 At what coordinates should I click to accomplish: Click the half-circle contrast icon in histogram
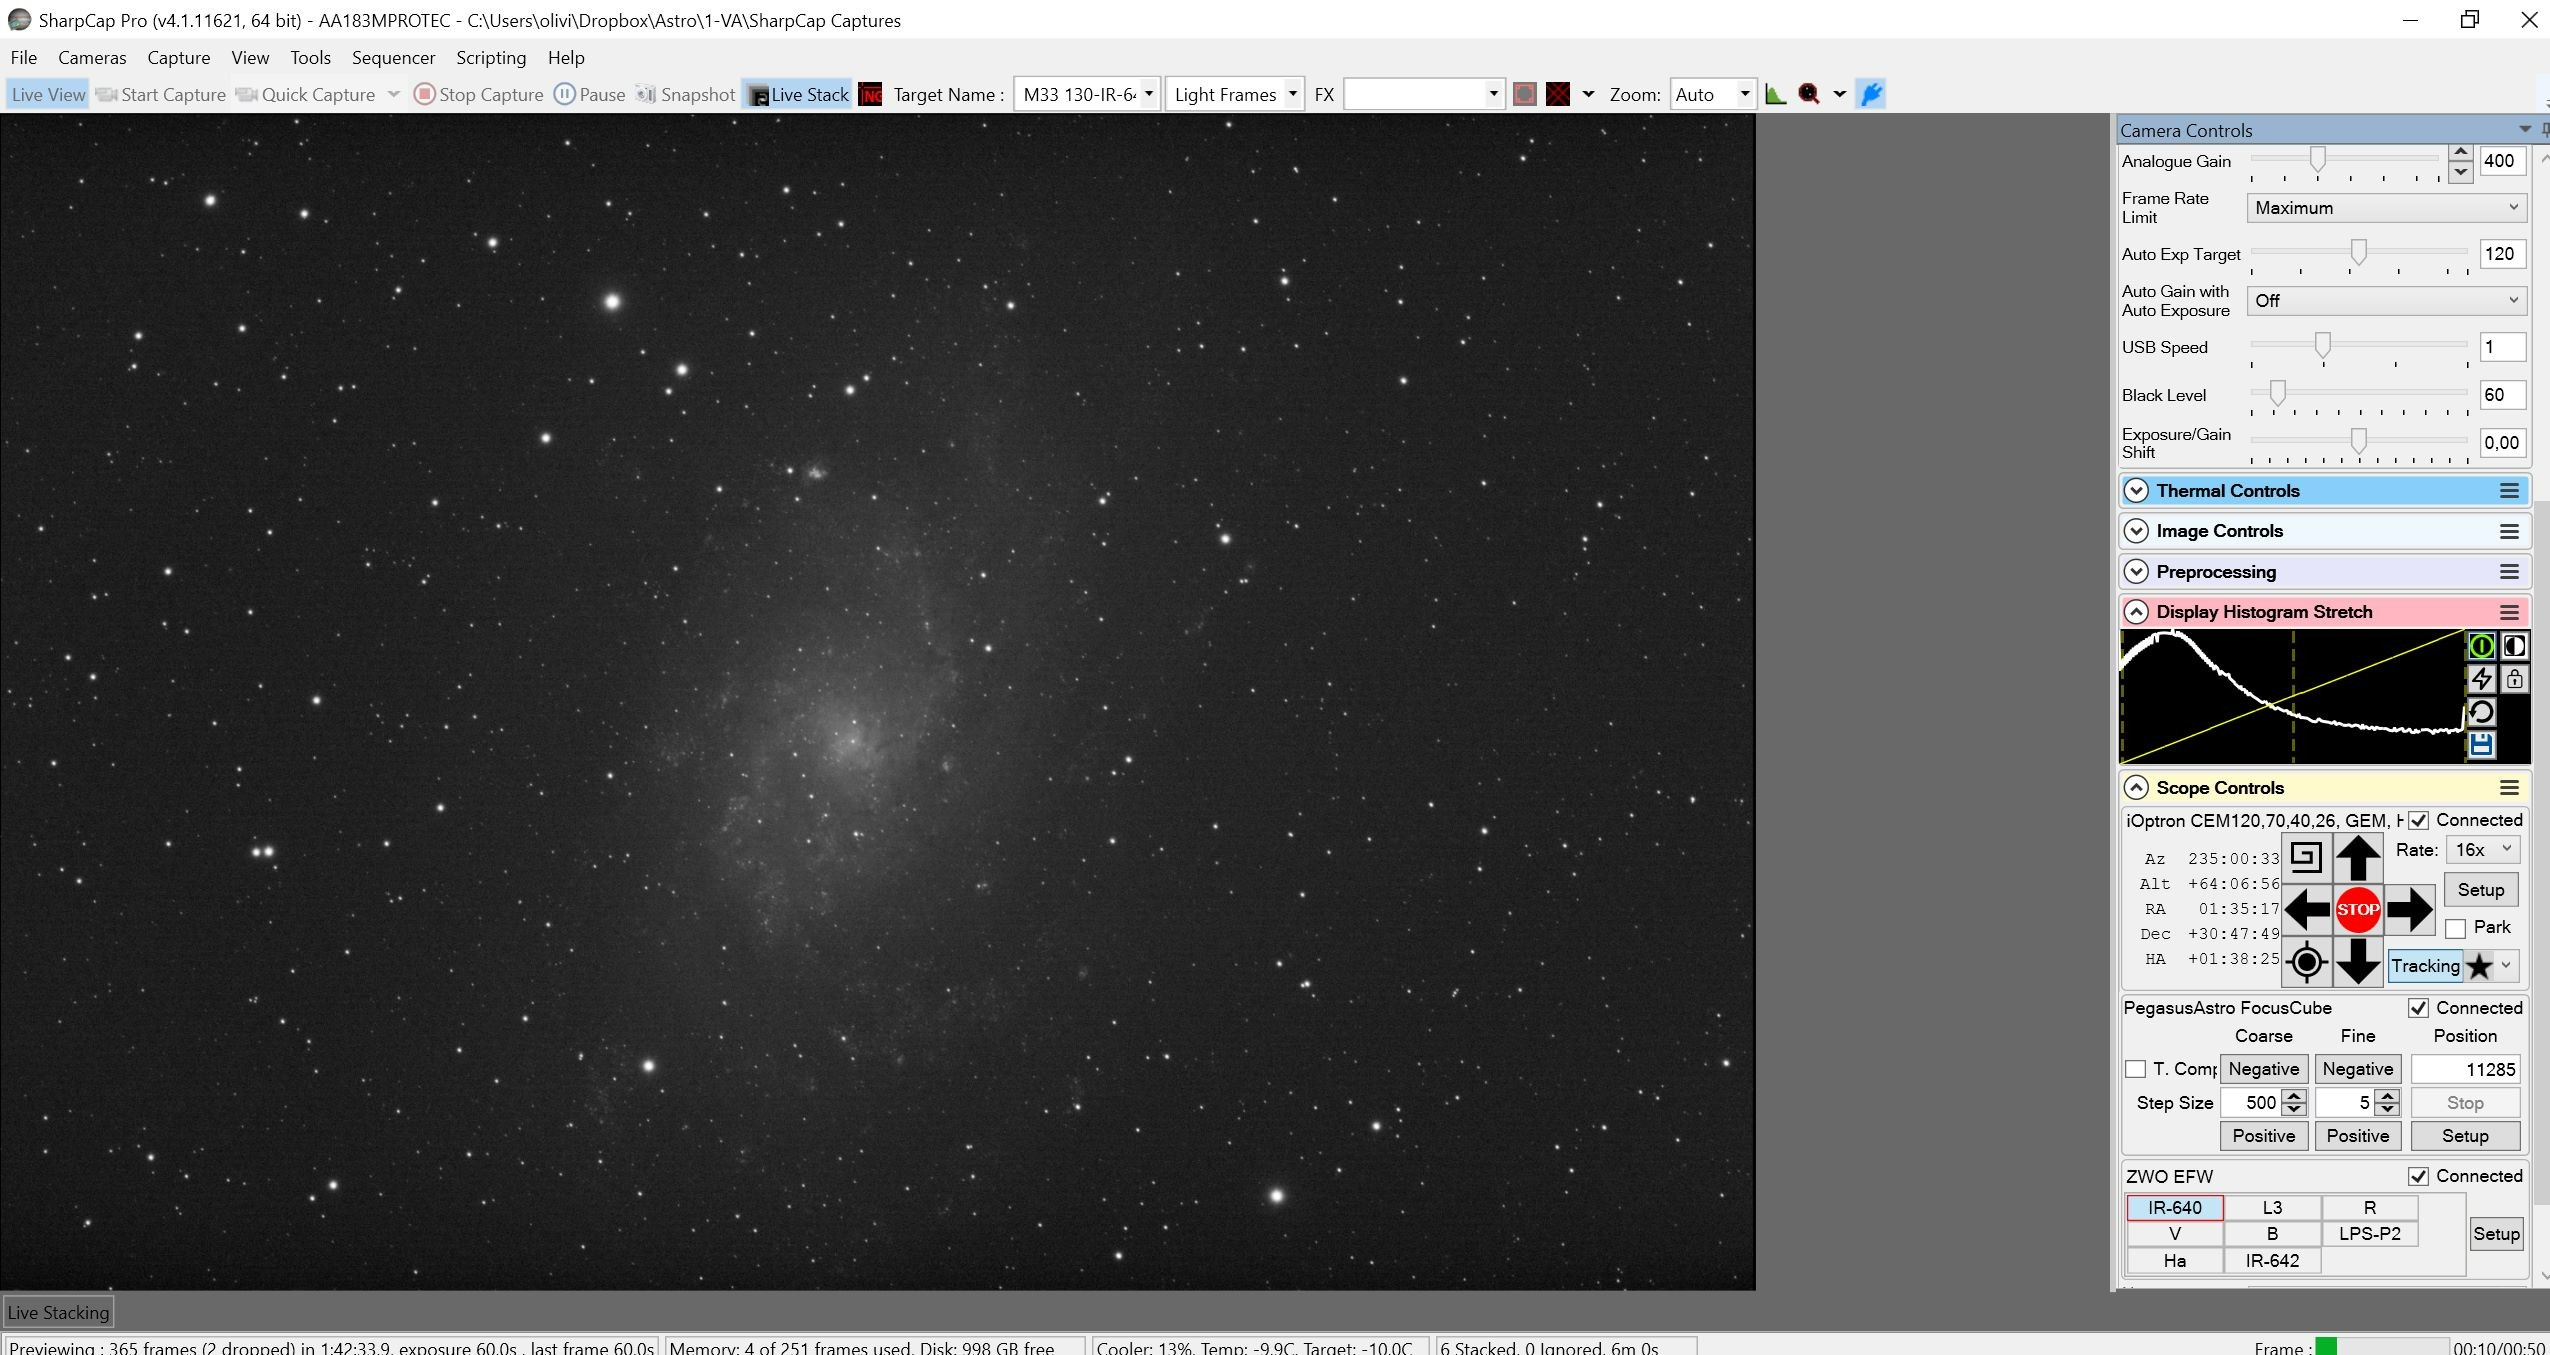pyautogui.click(x=2514, y=646)
